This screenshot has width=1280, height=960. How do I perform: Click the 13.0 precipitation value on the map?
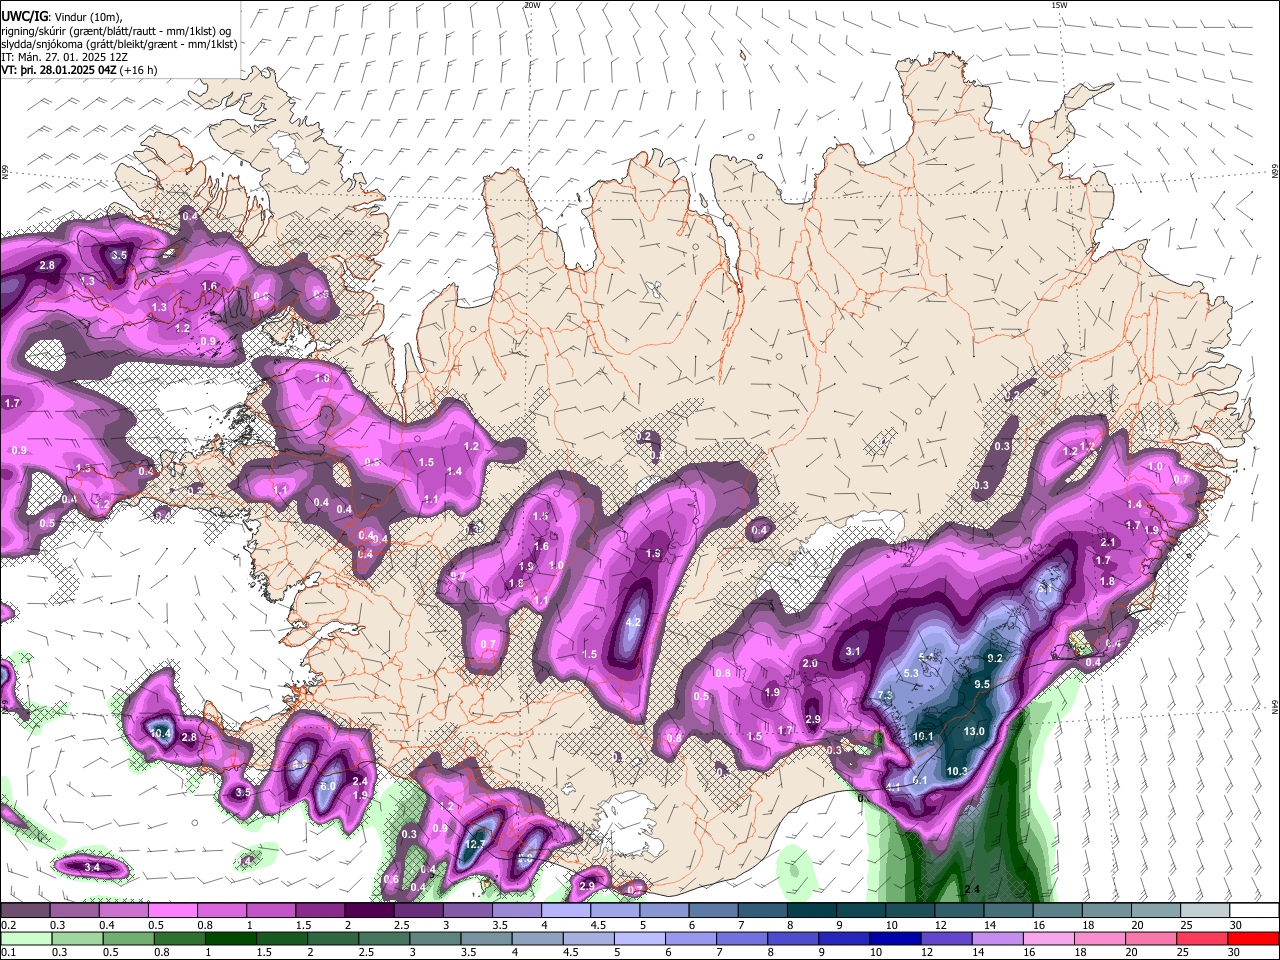pos(974,731)
